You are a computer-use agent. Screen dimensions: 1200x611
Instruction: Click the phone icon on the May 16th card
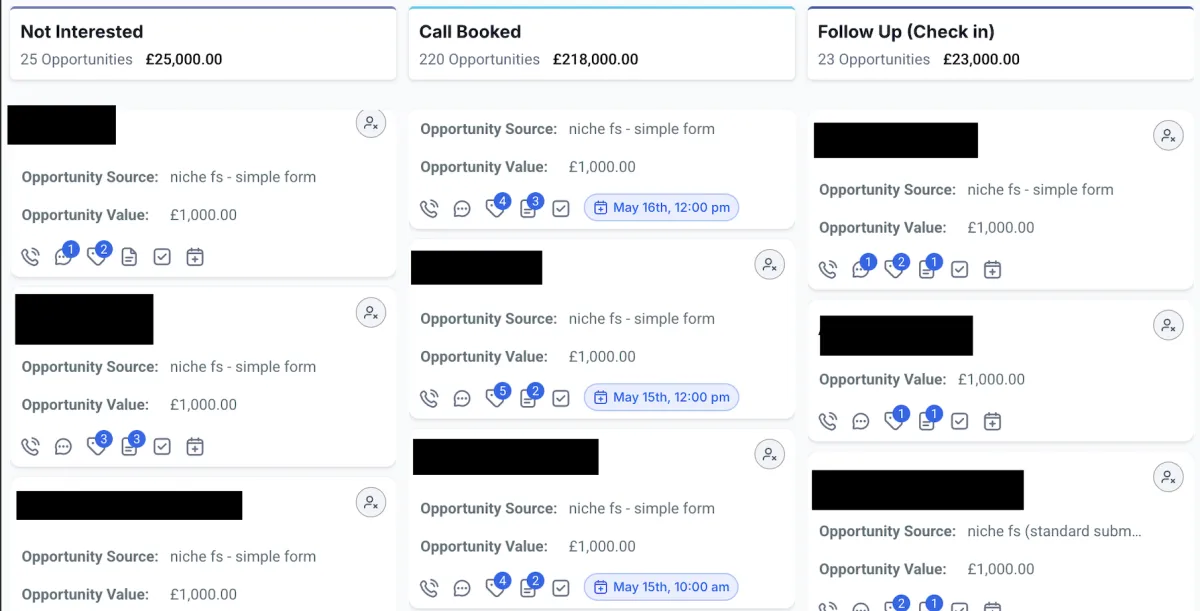[x=429, y=208]
